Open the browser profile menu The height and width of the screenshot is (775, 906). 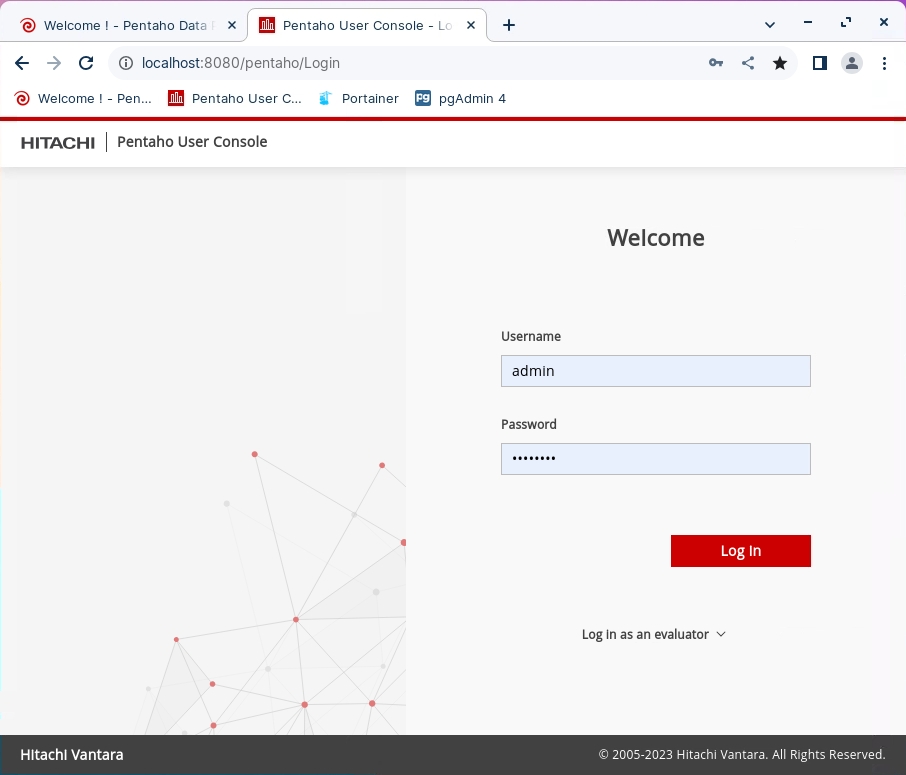(x=852, y=63)
